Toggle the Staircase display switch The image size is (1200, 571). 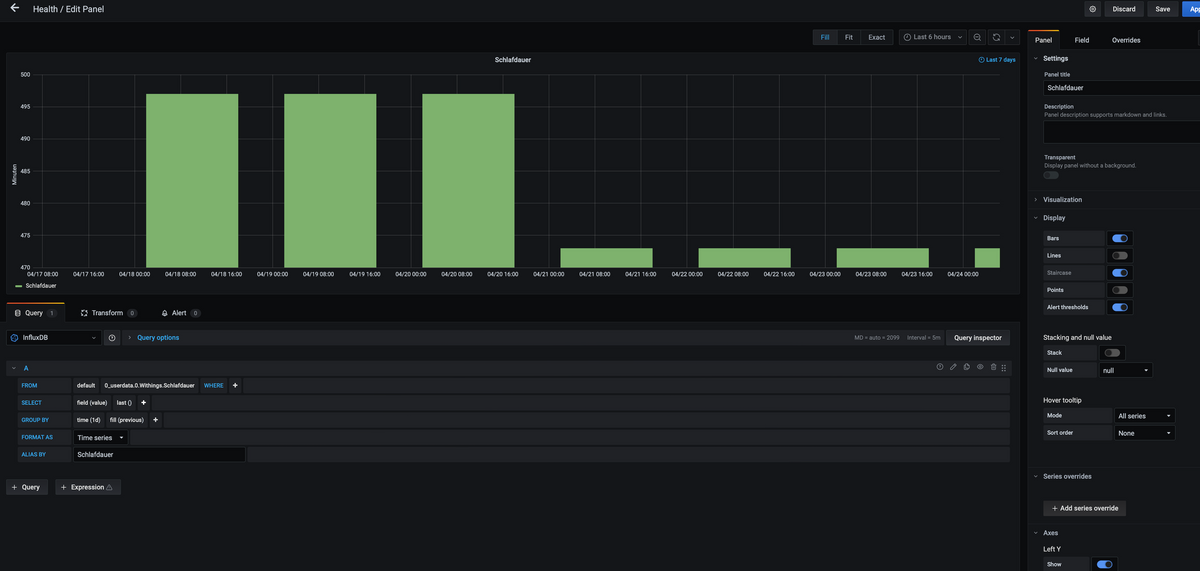coord(1120,272)
